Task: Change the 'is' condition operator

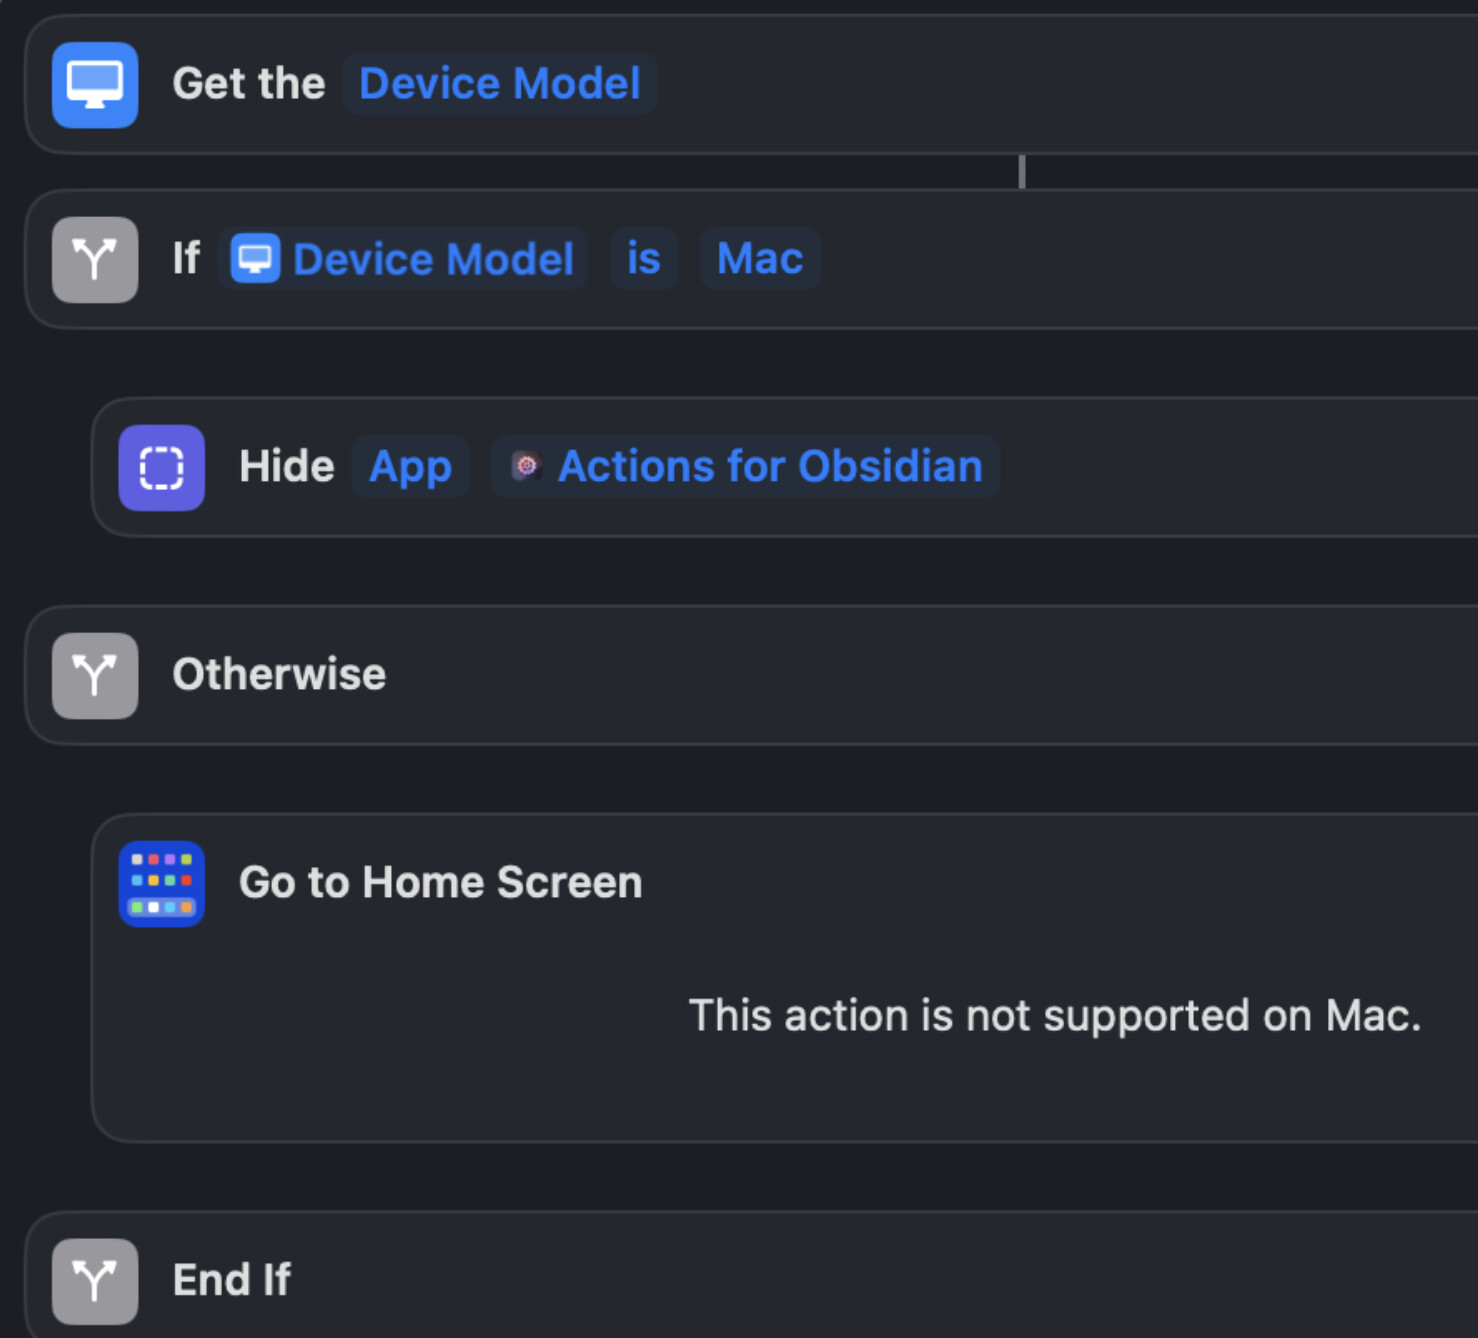Action: click(644, 259)
